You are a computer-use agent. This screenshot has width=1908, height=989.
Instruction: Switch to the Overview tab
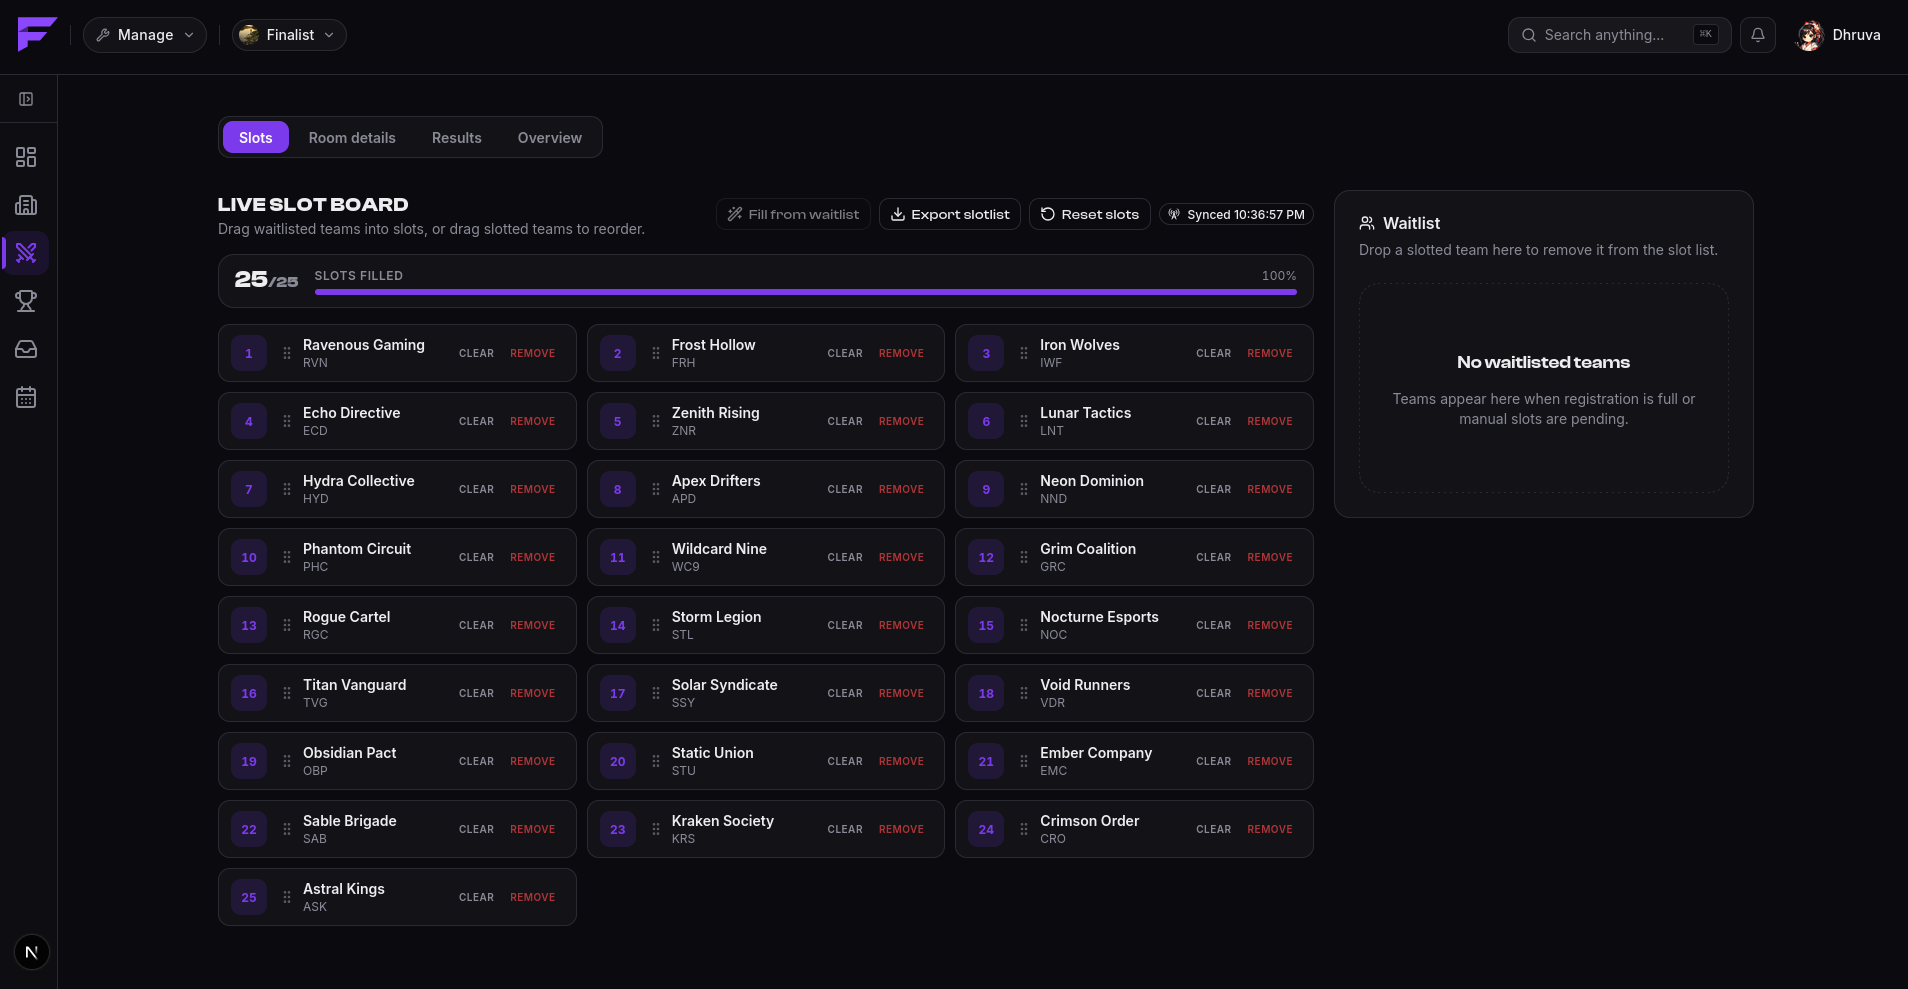(550, 137)
